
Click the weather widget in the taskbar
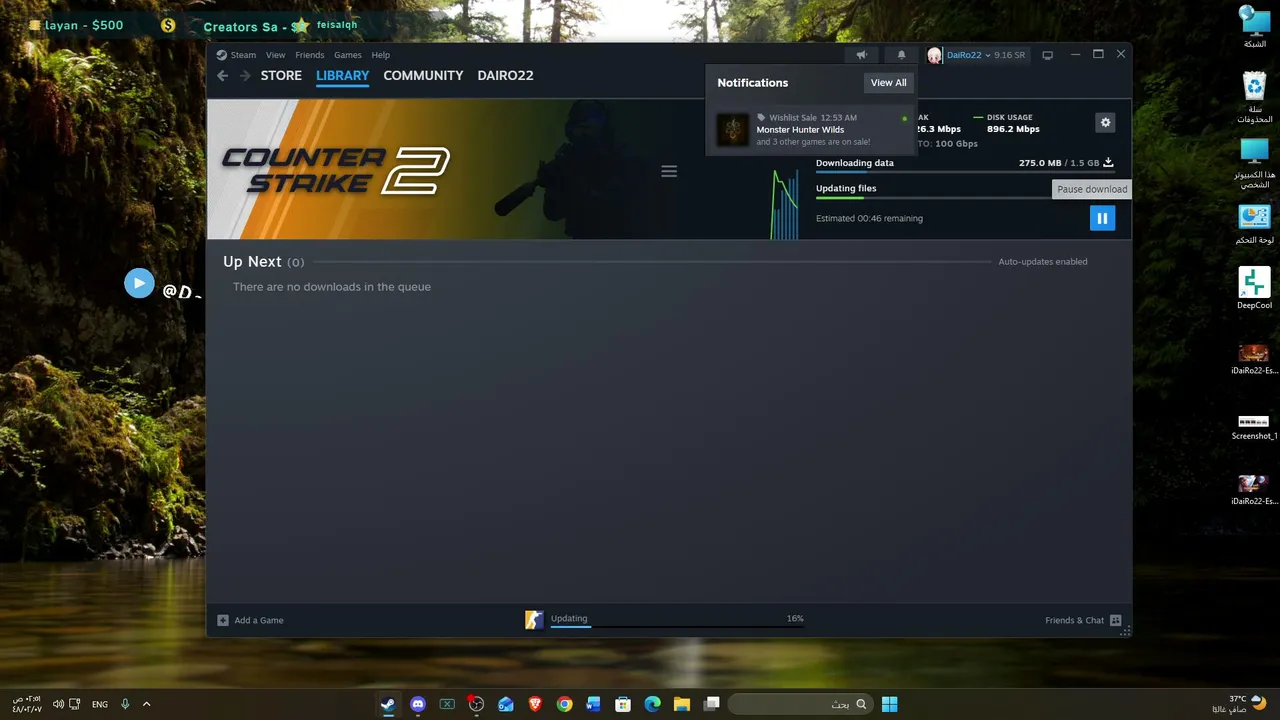(x=1240, y=704)
